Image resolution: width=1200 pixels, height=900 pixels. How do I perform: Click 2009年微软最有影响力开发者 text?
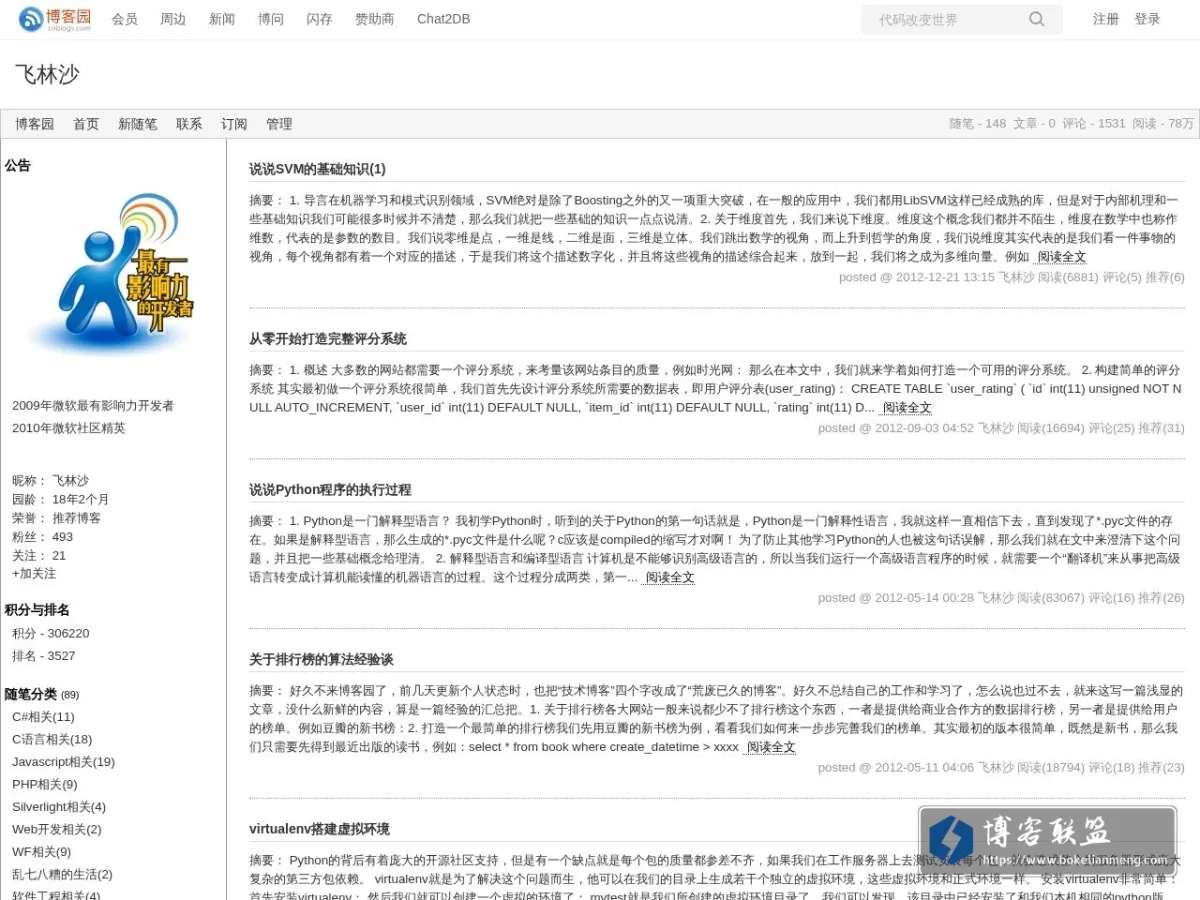point(93,406)
